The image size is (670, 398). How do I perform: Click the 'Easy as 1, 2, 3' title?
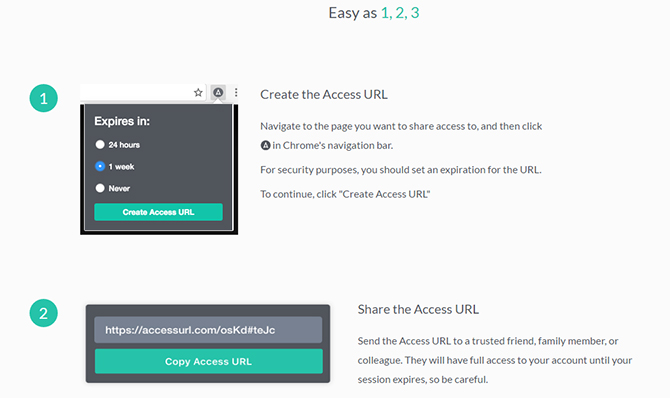pos(374,13)
